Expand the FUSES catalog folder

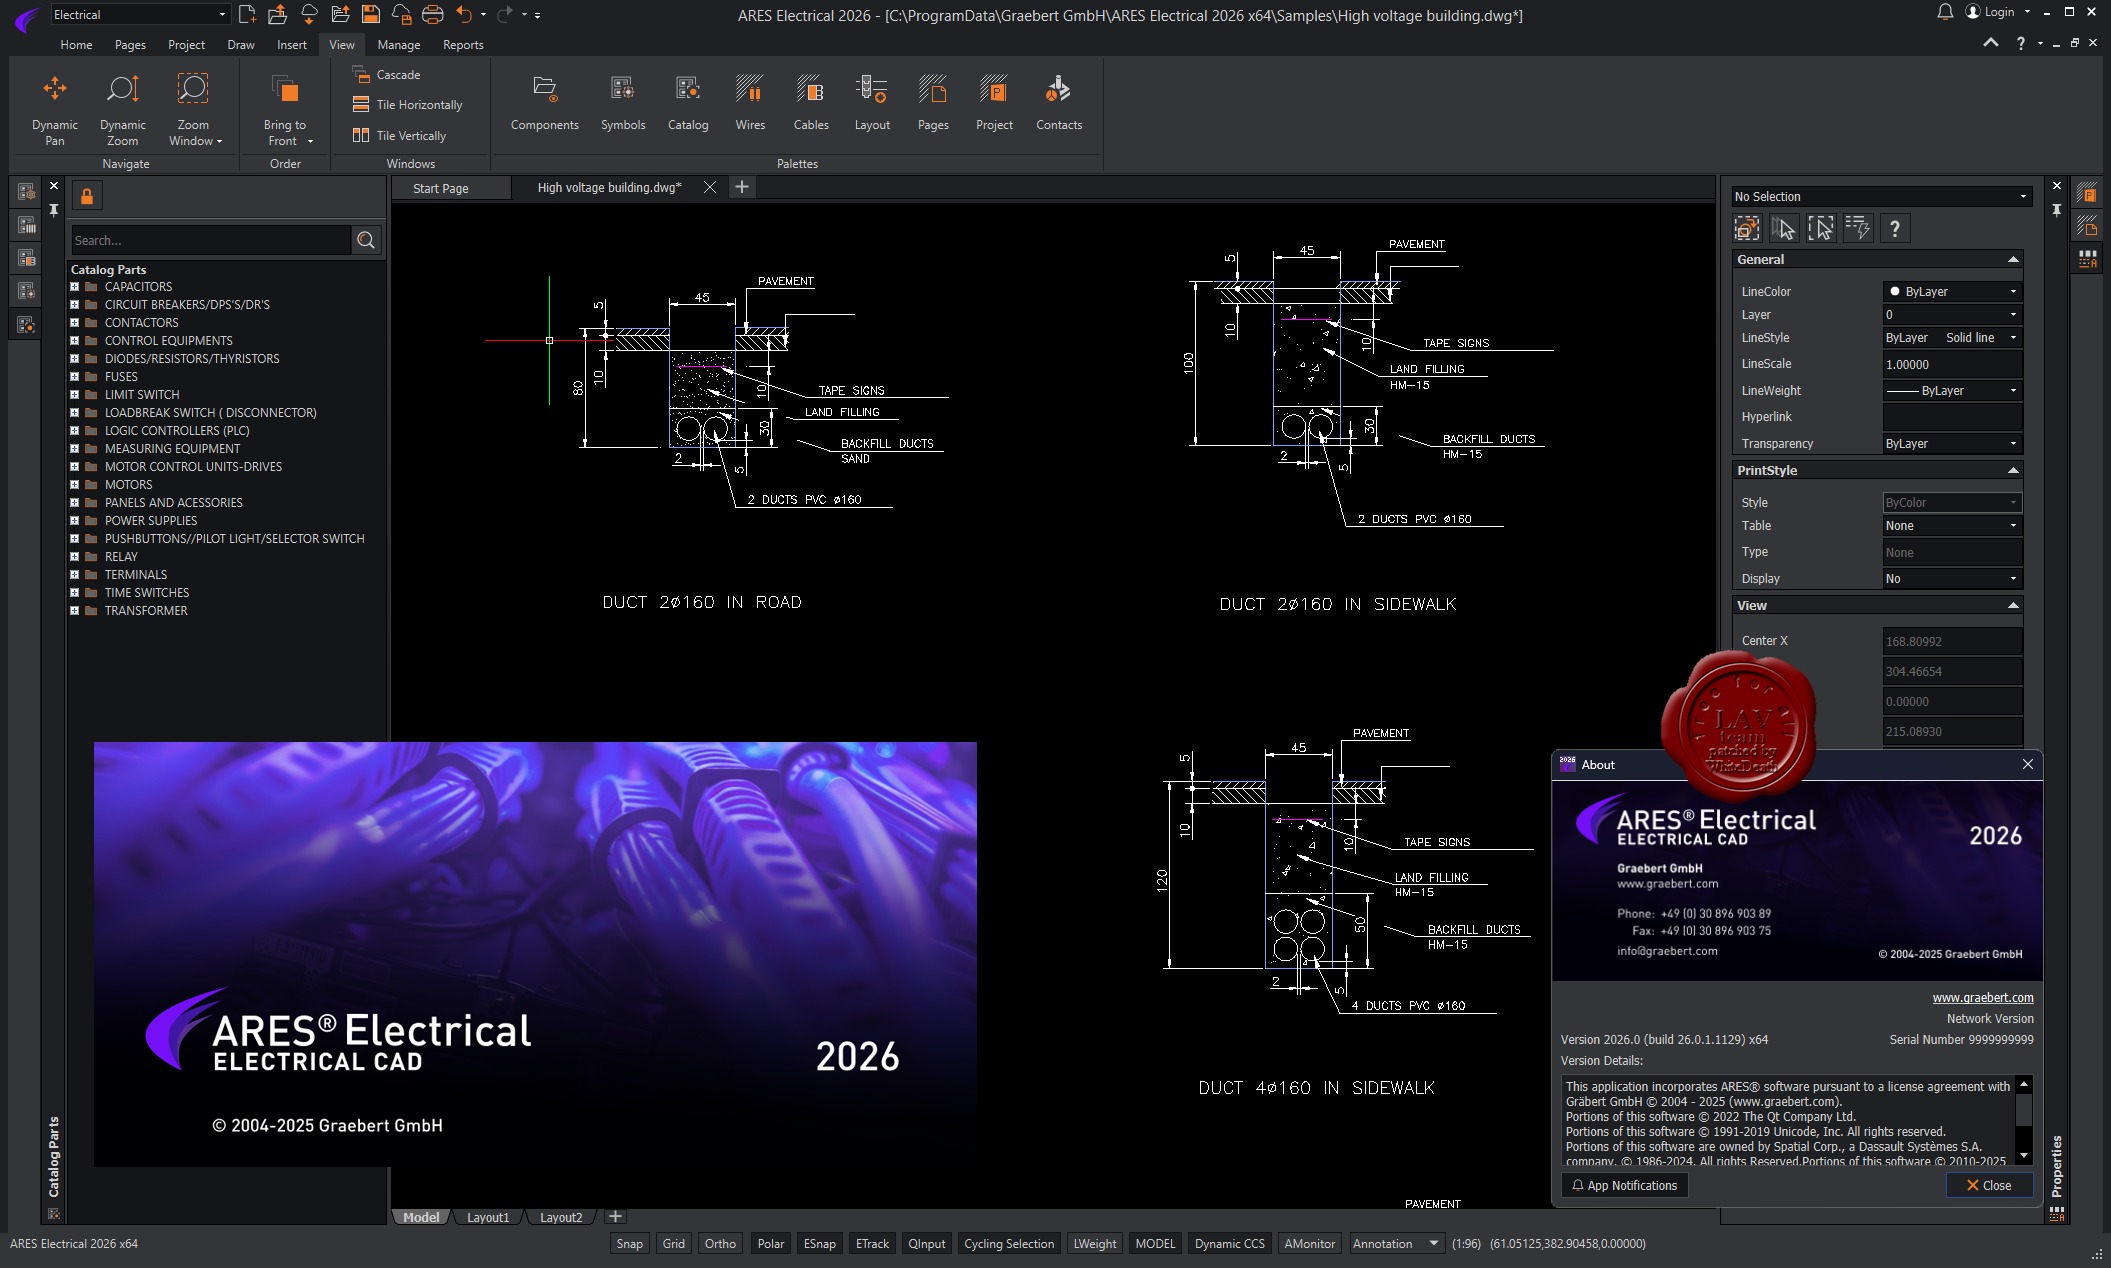pyautogui.click(x=74, y=377)
